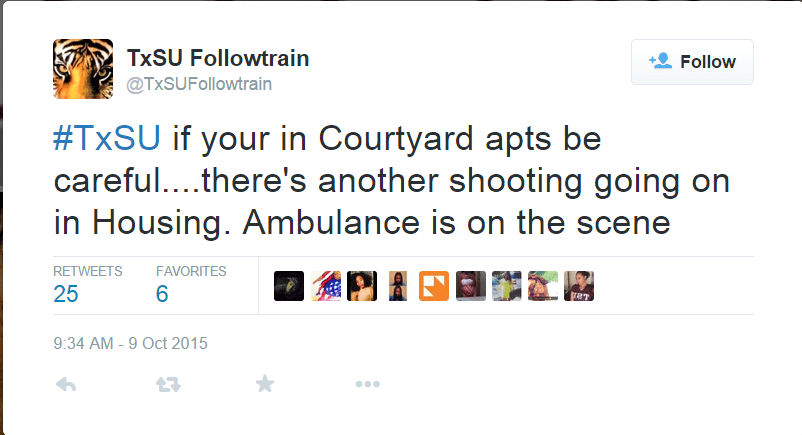This screenshot has width=802, height=435.
Task: Click the tiger profile avatar
Action: [x=83, y=69]
